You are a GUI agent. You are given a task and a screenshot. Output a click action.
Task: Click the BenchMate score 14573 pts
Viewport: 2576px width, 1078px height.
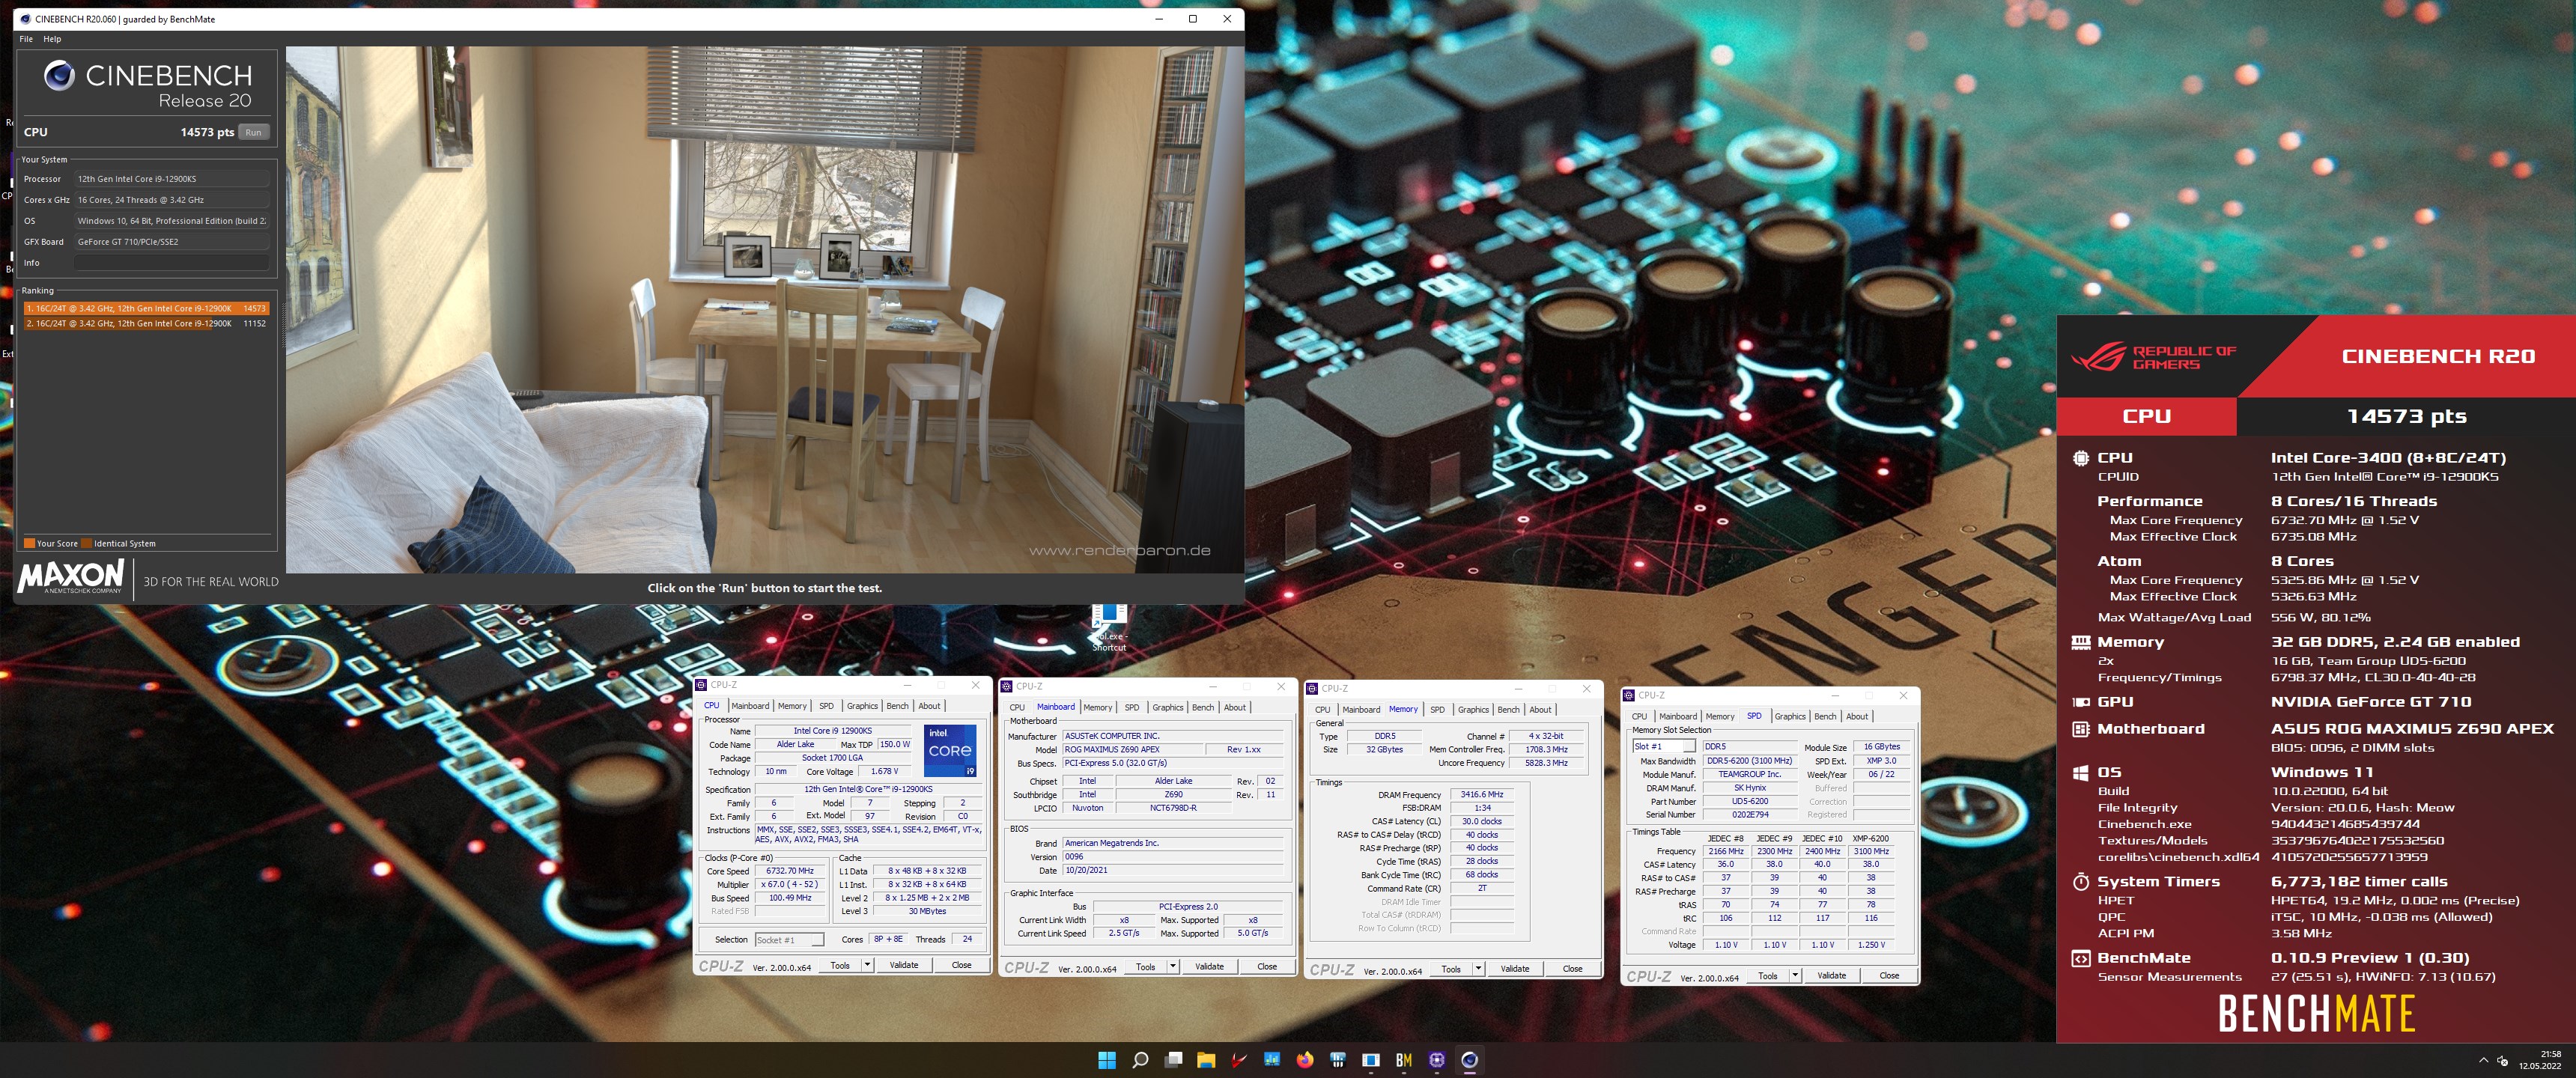coord(2407,417)
